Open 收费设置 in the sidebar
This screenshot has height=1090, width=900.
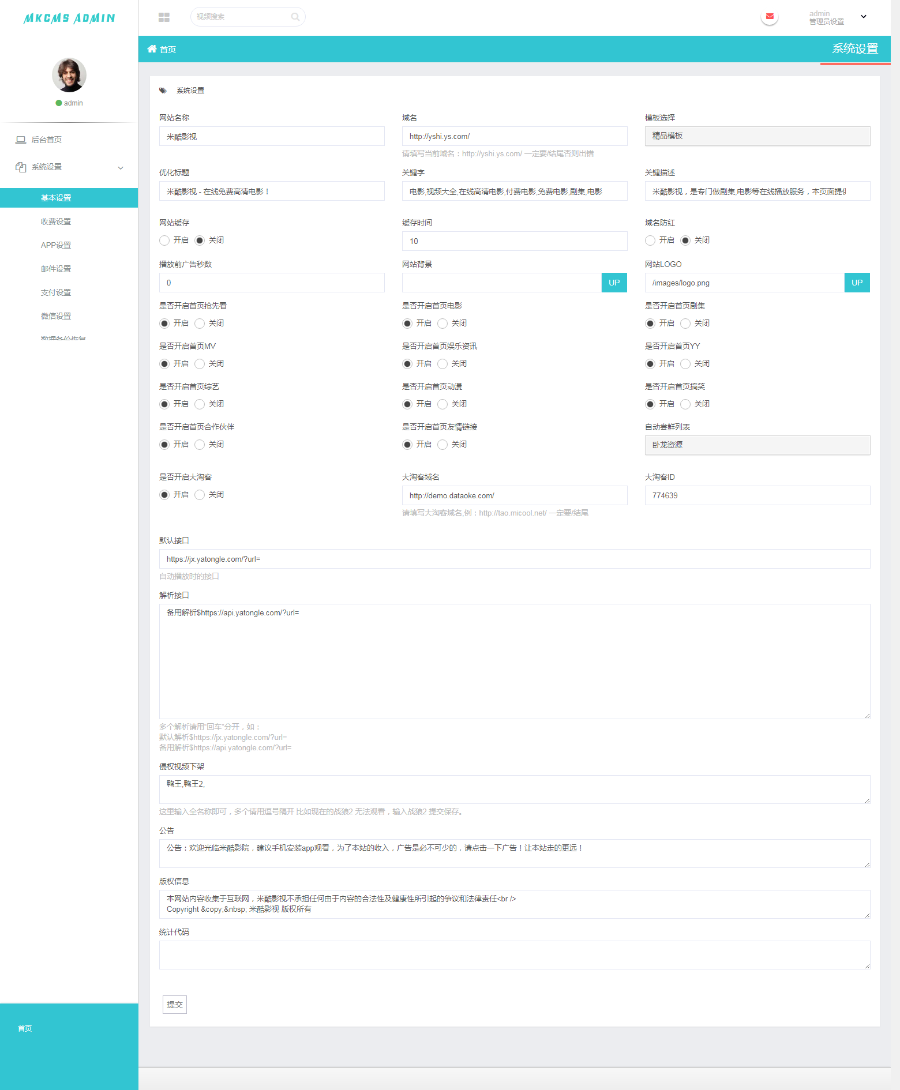[56, 222]
